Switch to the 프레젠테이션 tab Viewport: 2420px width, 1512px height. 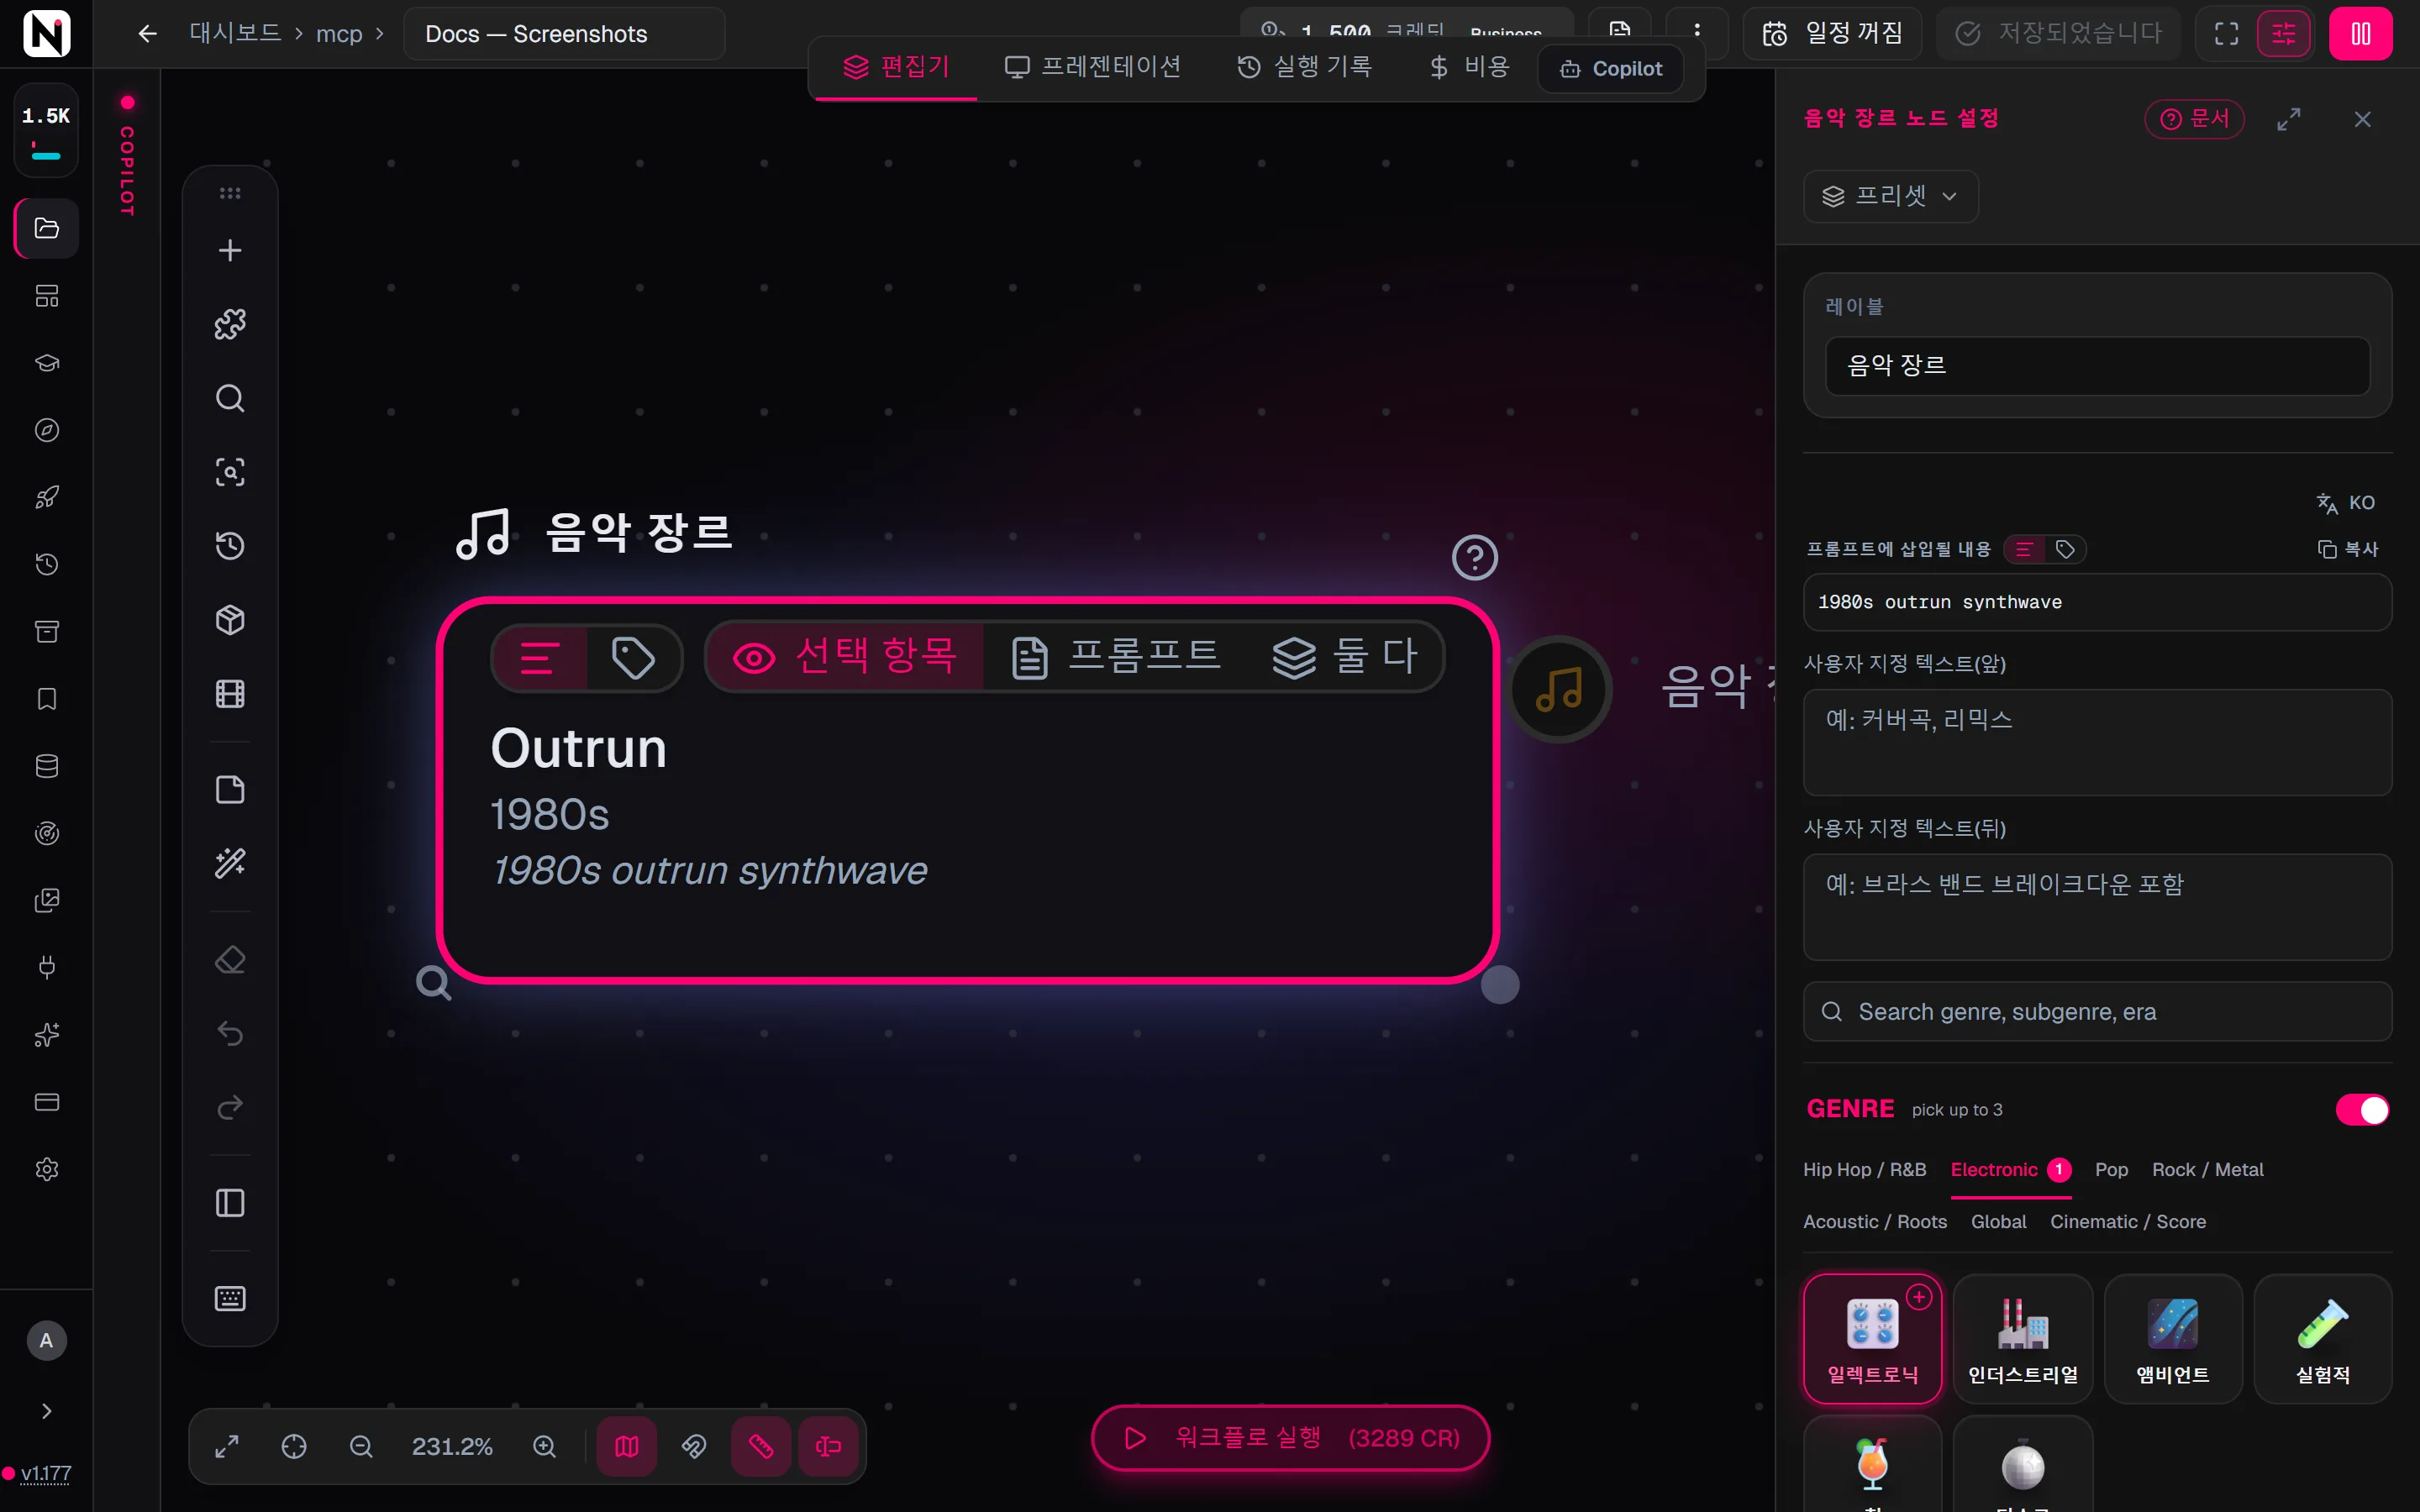coord(1092,67)
